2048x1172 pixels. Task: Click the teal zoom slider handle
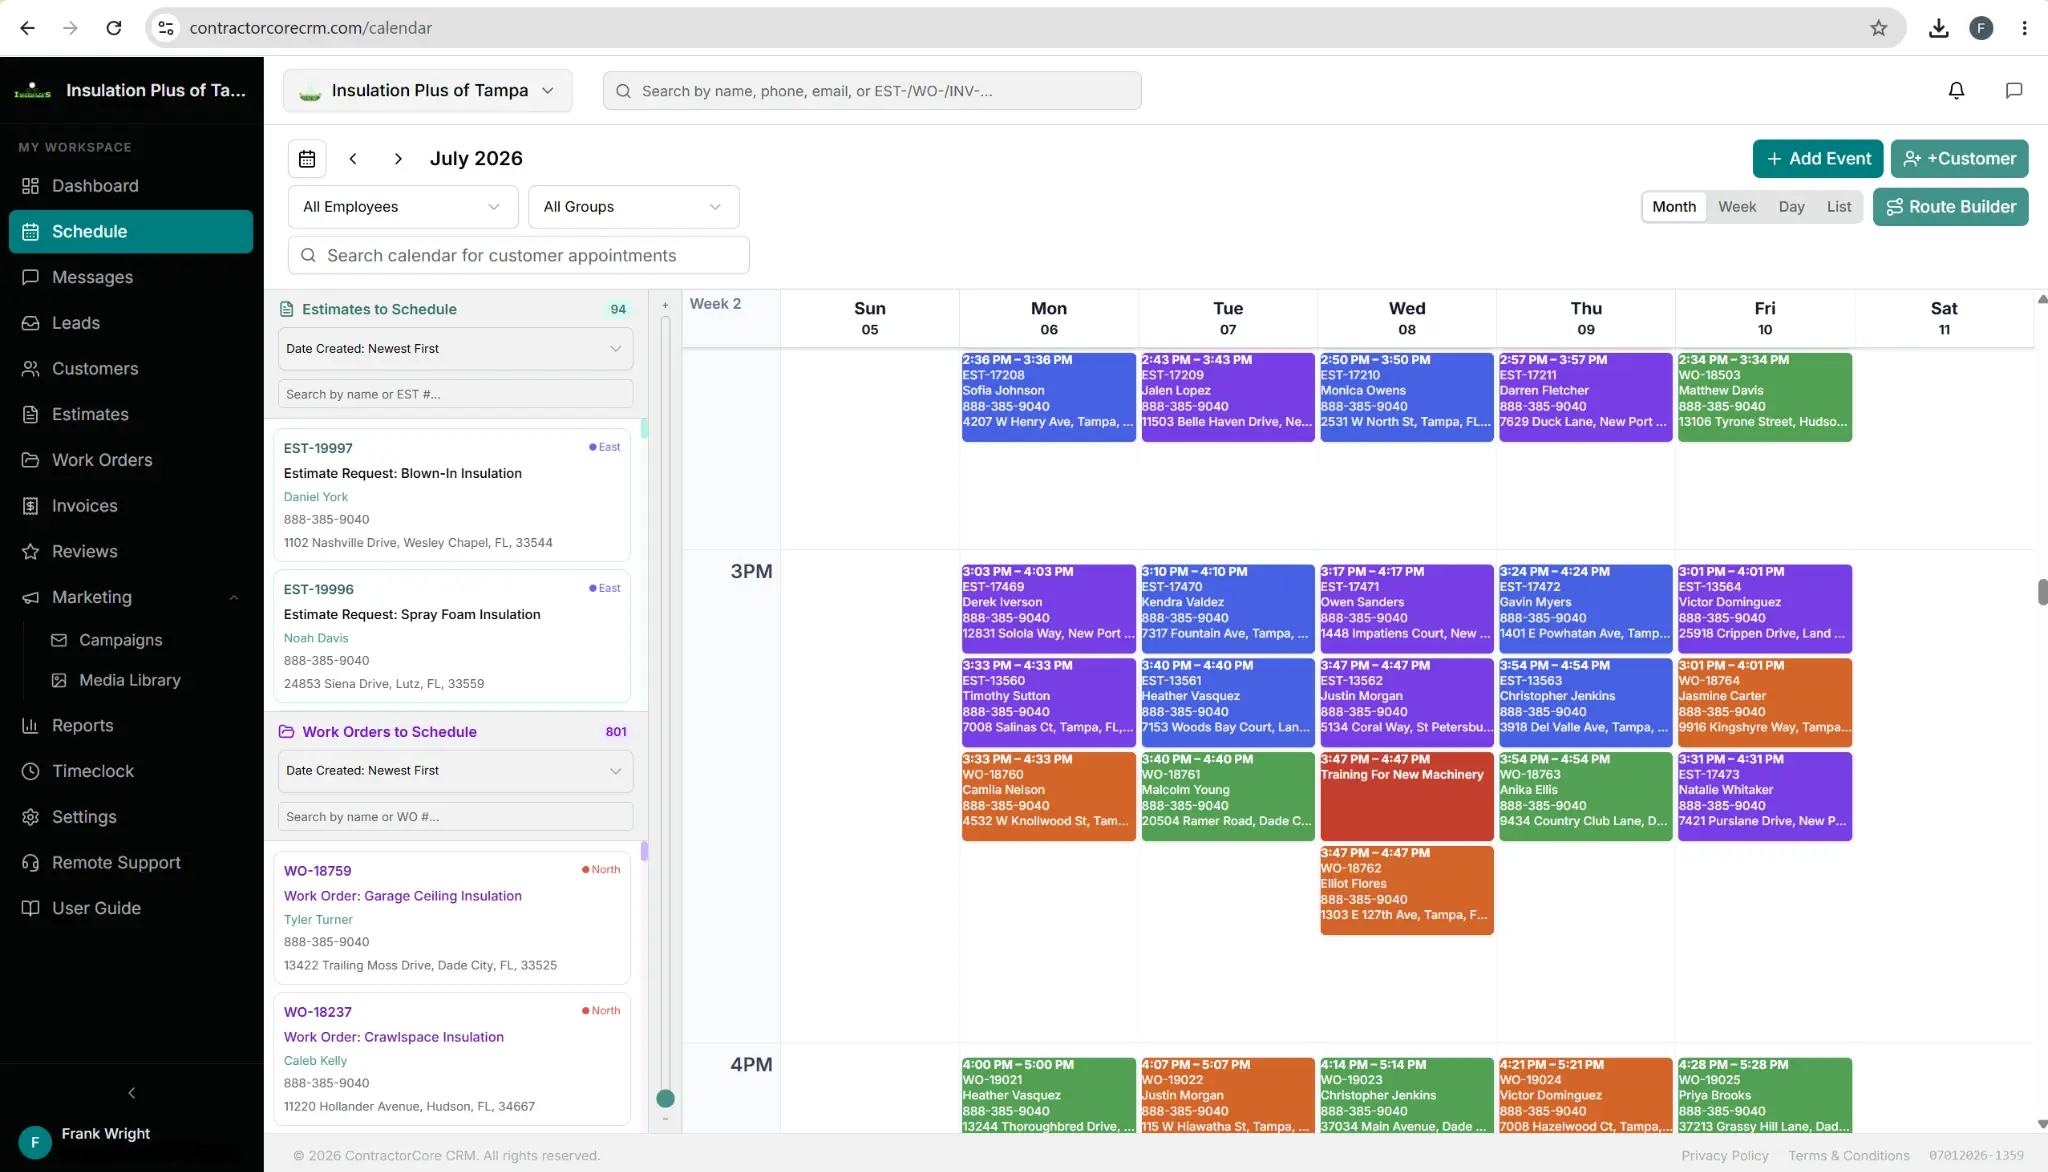(665, 1099)
